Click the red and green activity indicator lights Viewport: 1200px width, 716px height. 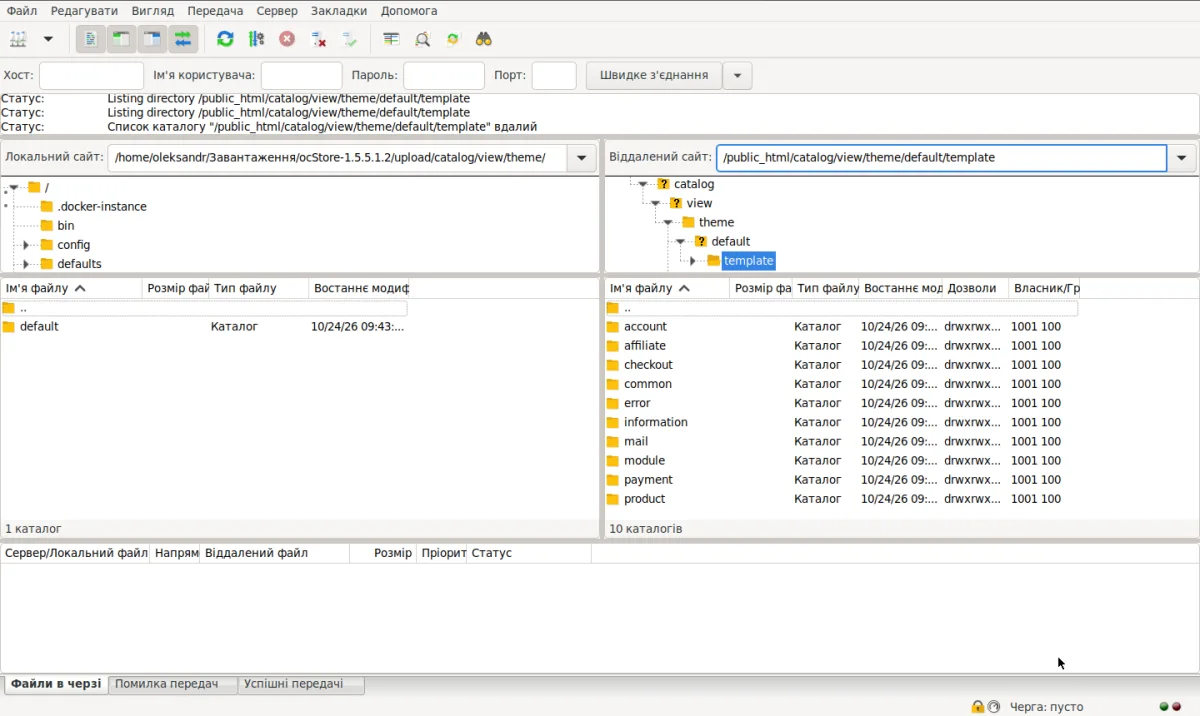pyautogui.click(x=1170, y=707)
